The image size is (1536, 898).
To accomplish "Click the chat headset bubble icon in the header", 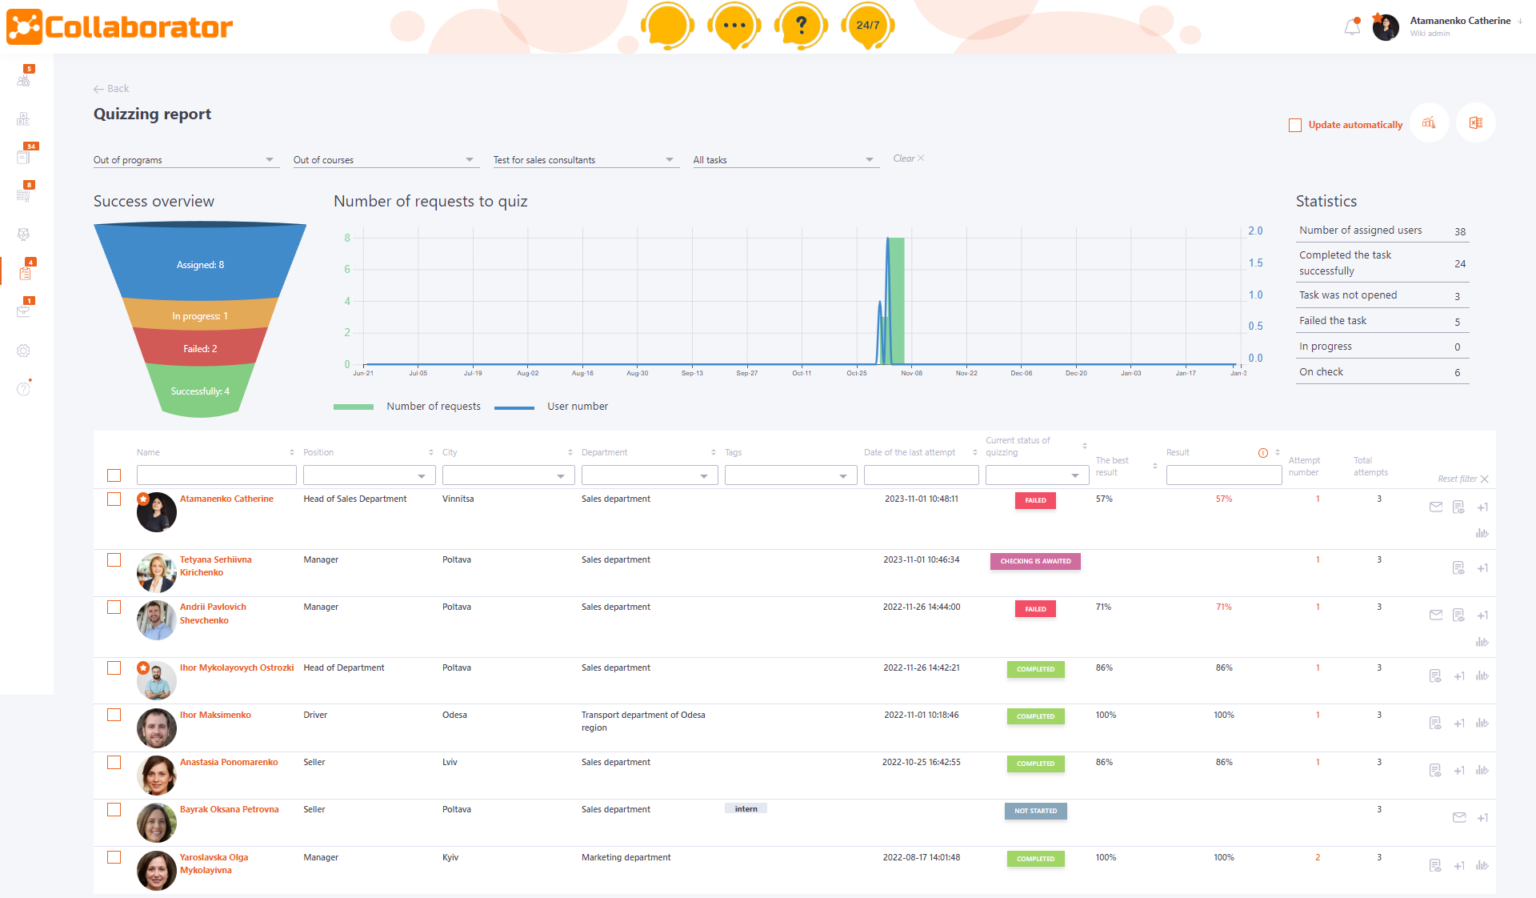I will tap(667, 25).
